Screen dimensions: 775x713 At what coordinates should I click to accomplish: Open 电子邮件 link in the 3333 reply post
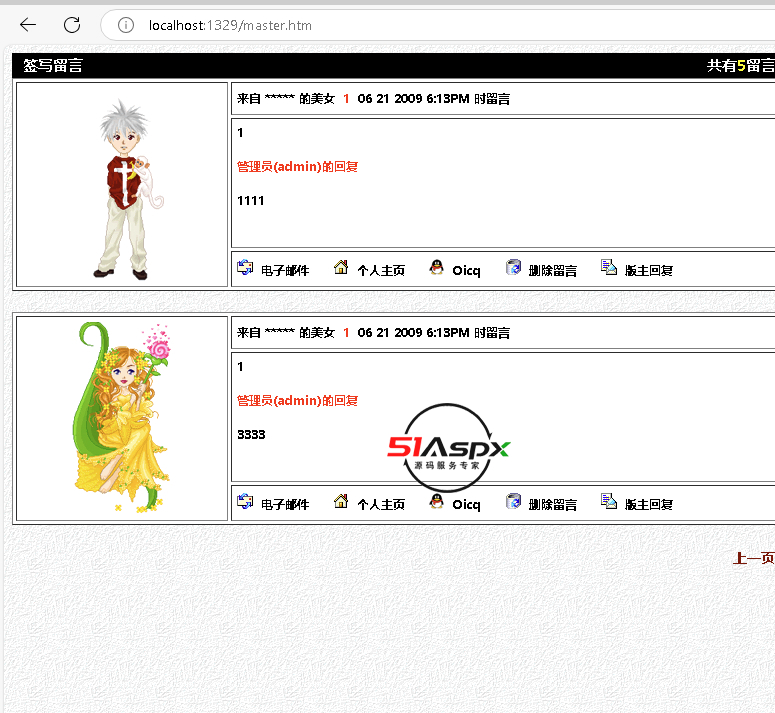coord(285,504)
